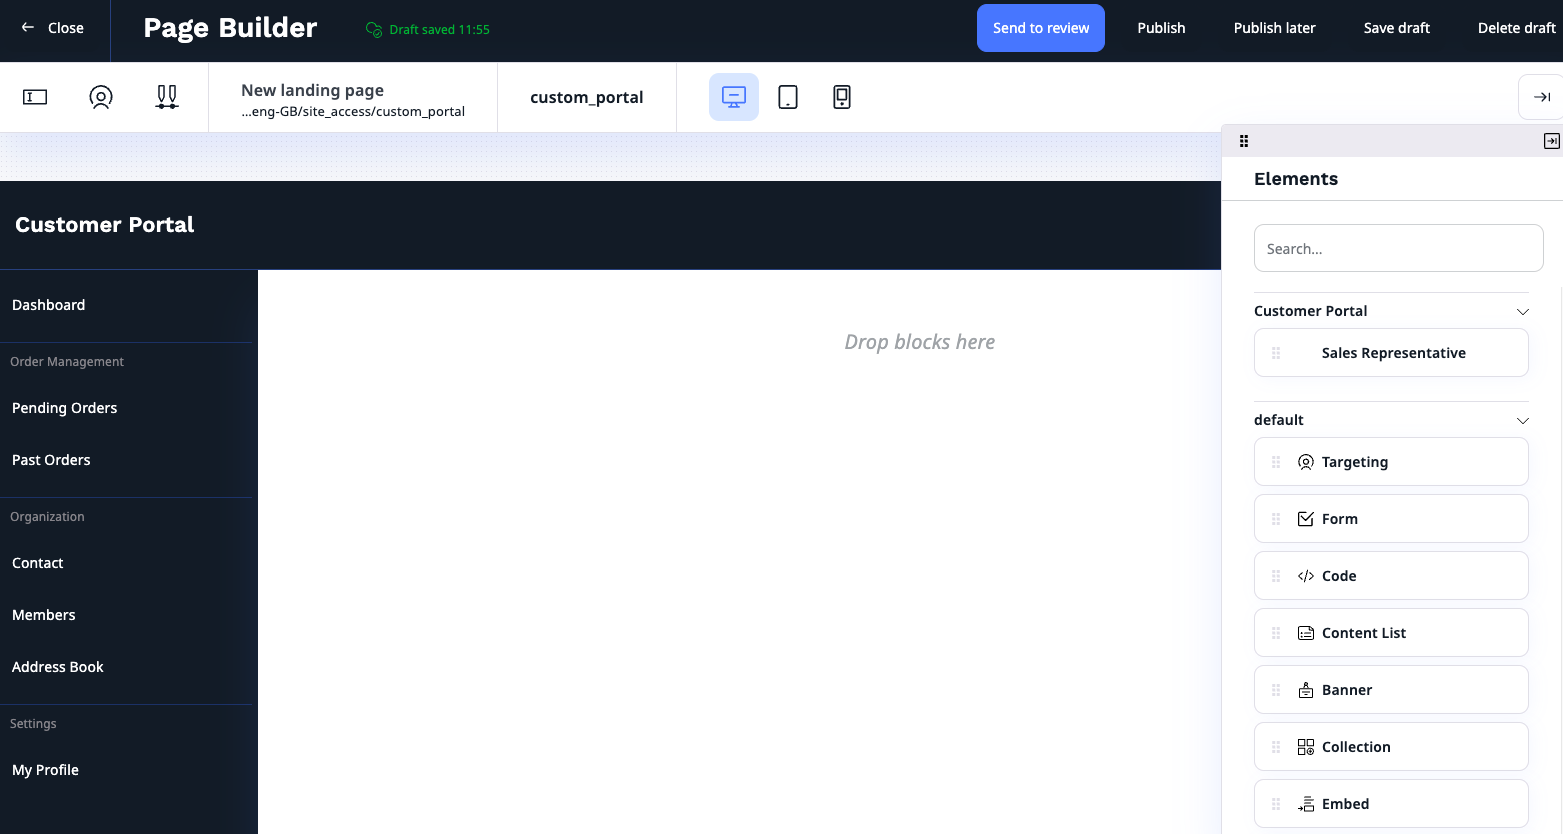Select the desktop preview mode
This screenshot has height=834, width=1563.
click(734, 96)
